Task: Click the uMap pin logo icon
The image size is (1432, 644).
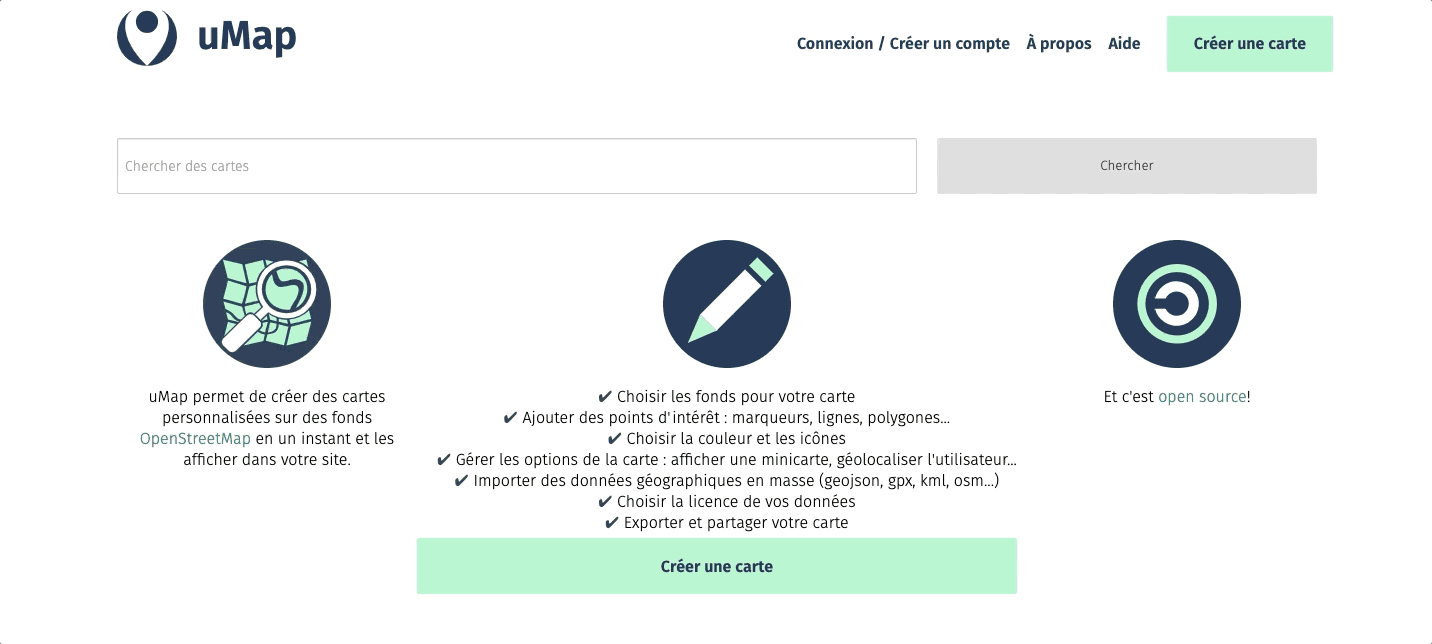Action: [x=147, y=37]
